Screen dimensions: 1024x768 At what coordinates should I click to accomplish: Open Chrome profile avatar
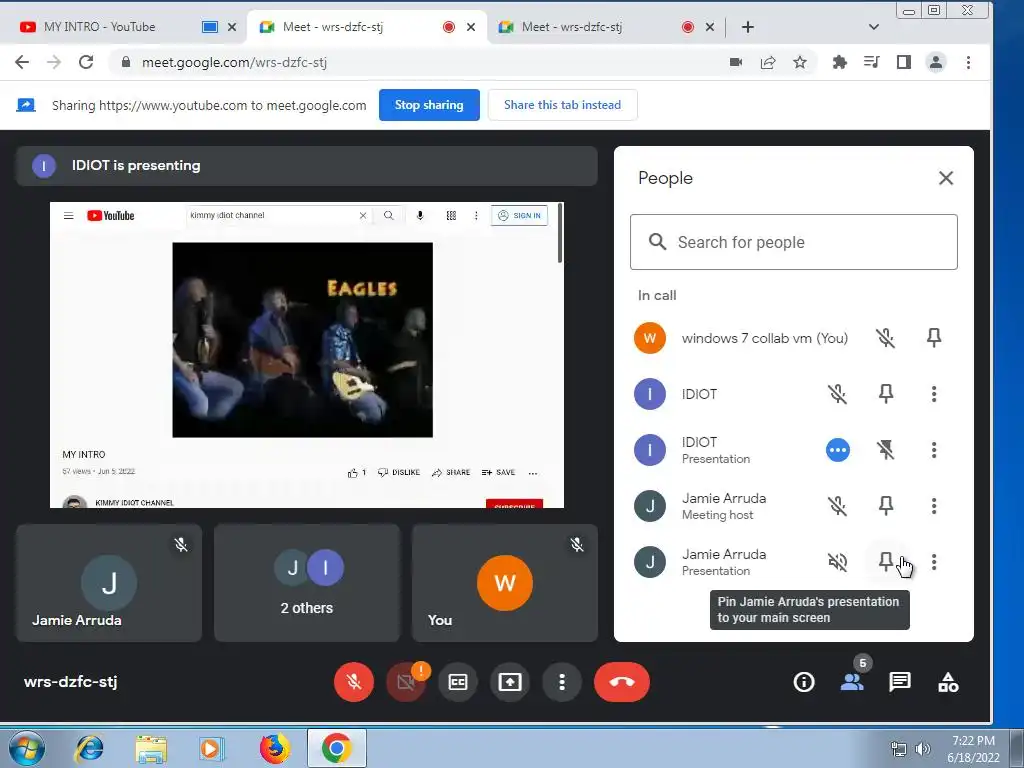(x=936, y=62)
